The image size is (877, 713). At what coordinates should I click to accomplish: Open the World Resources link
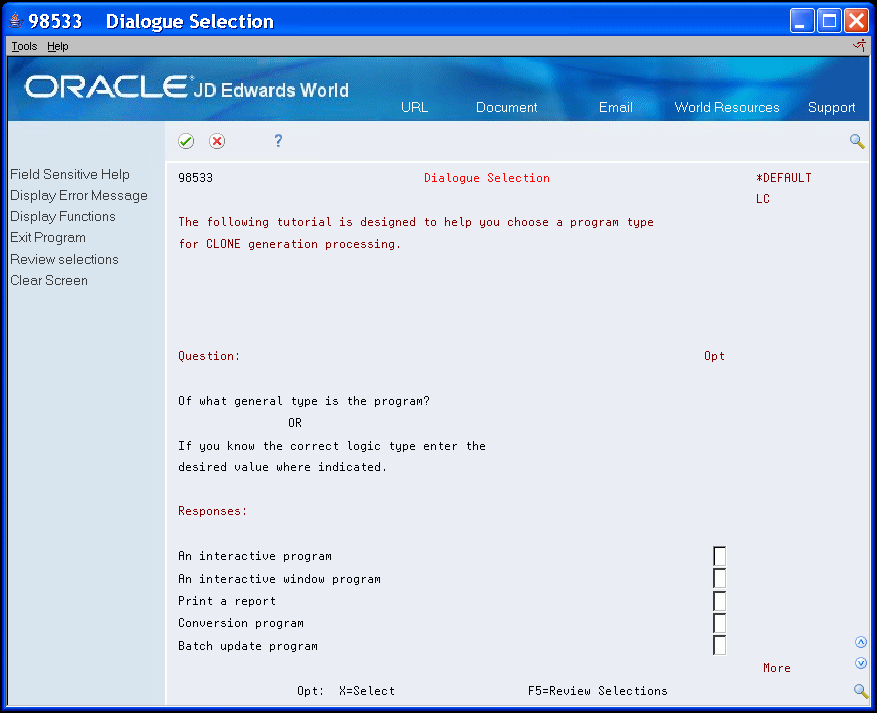point(727,107)
